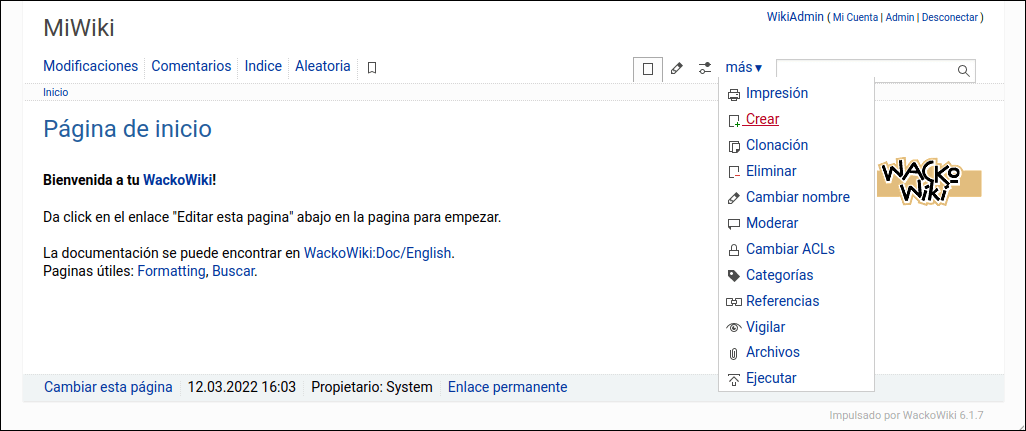Click the bookmark icon after Aleatoria
The image size is (1026, 431).
pos(372,68)
